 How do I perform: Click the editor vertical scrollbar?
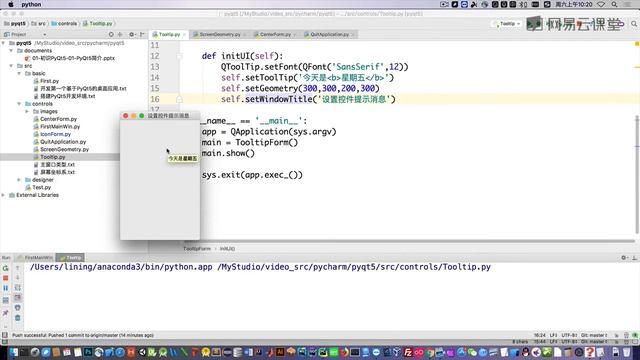(x=637, y=175)
